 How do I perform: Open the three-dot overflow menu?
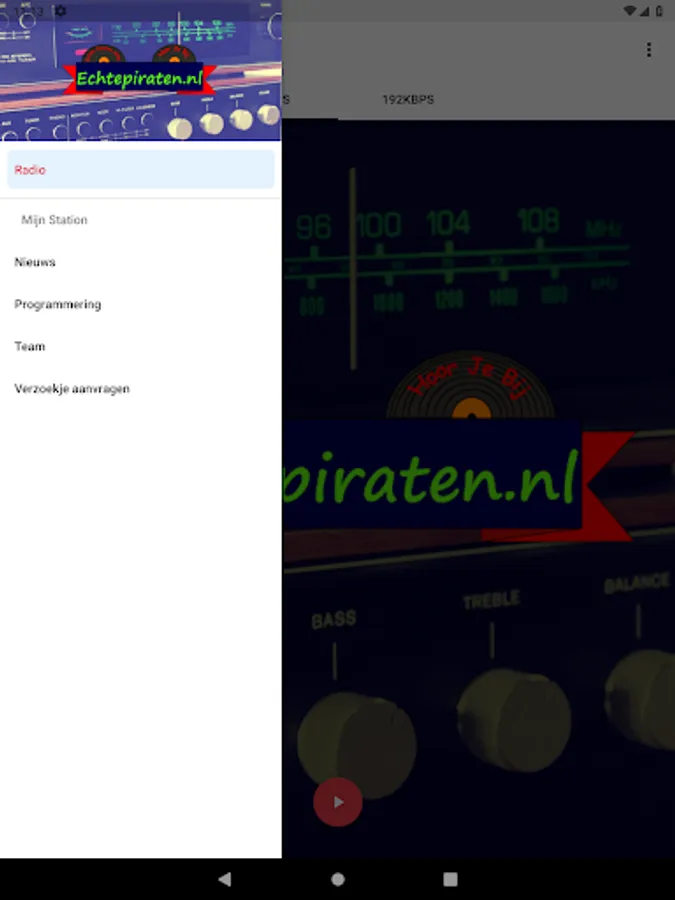649,50
